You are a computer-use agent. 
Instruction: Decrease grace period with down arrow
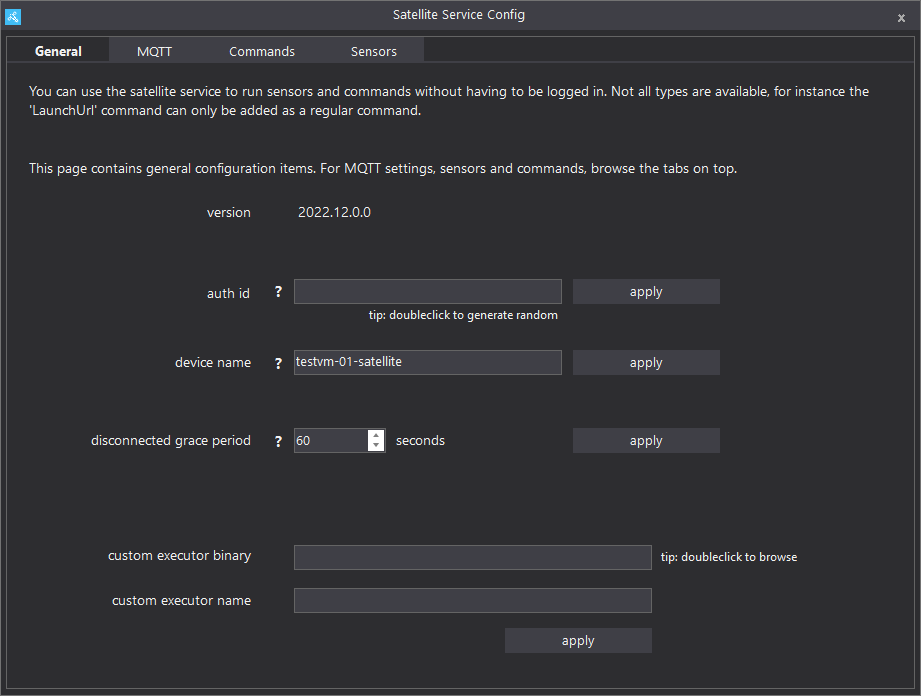coord(376,446)
